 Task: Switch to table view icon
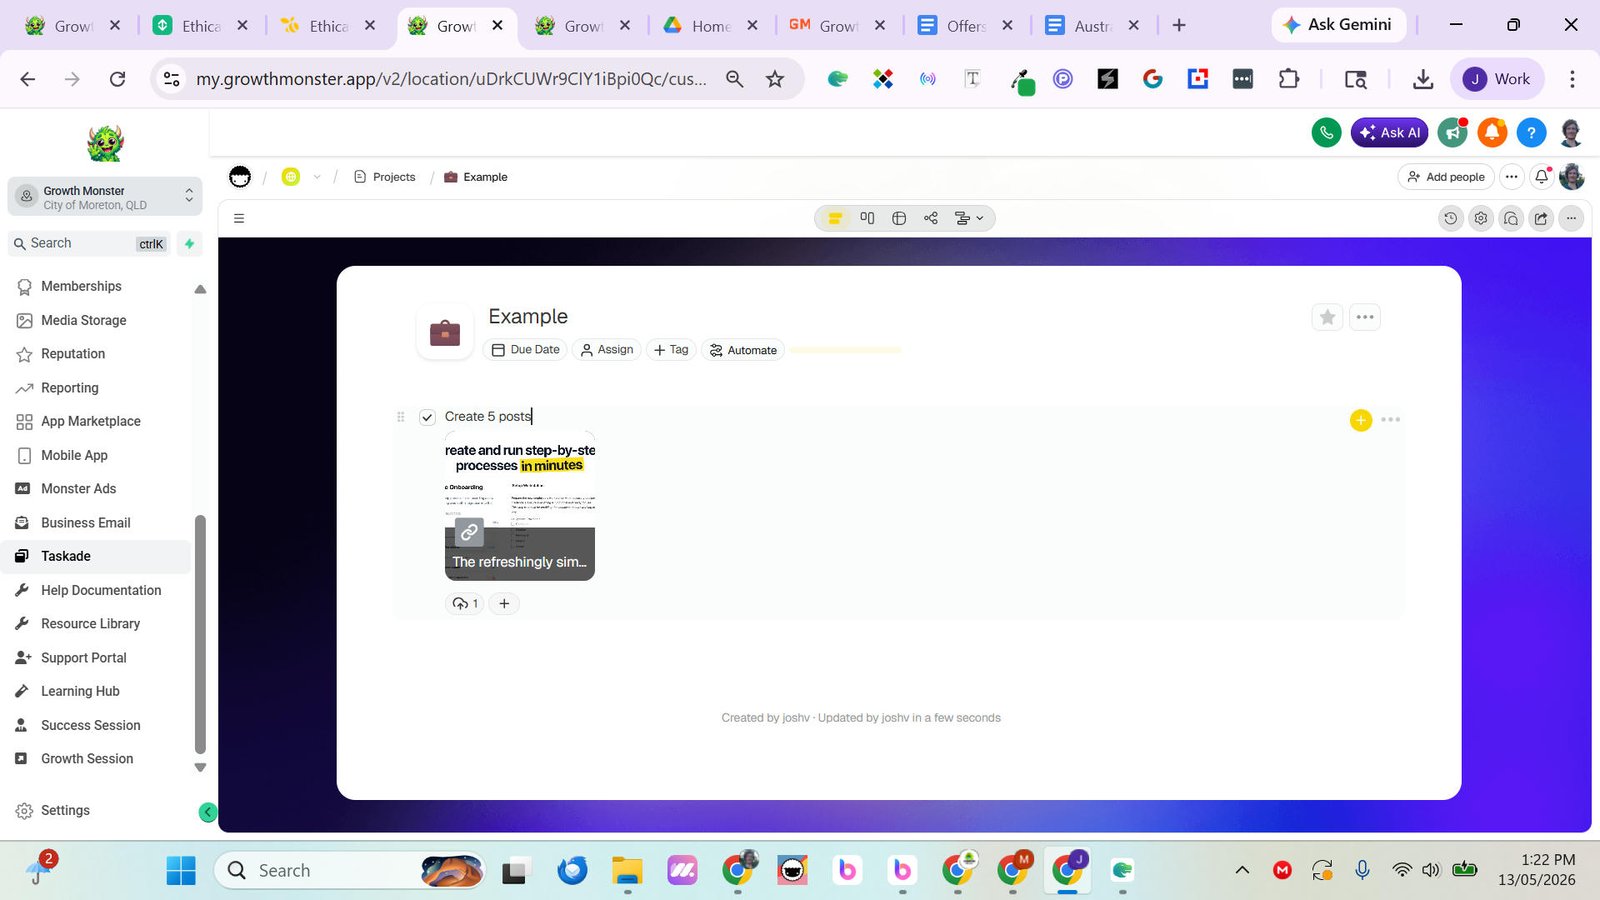[899, 218]
